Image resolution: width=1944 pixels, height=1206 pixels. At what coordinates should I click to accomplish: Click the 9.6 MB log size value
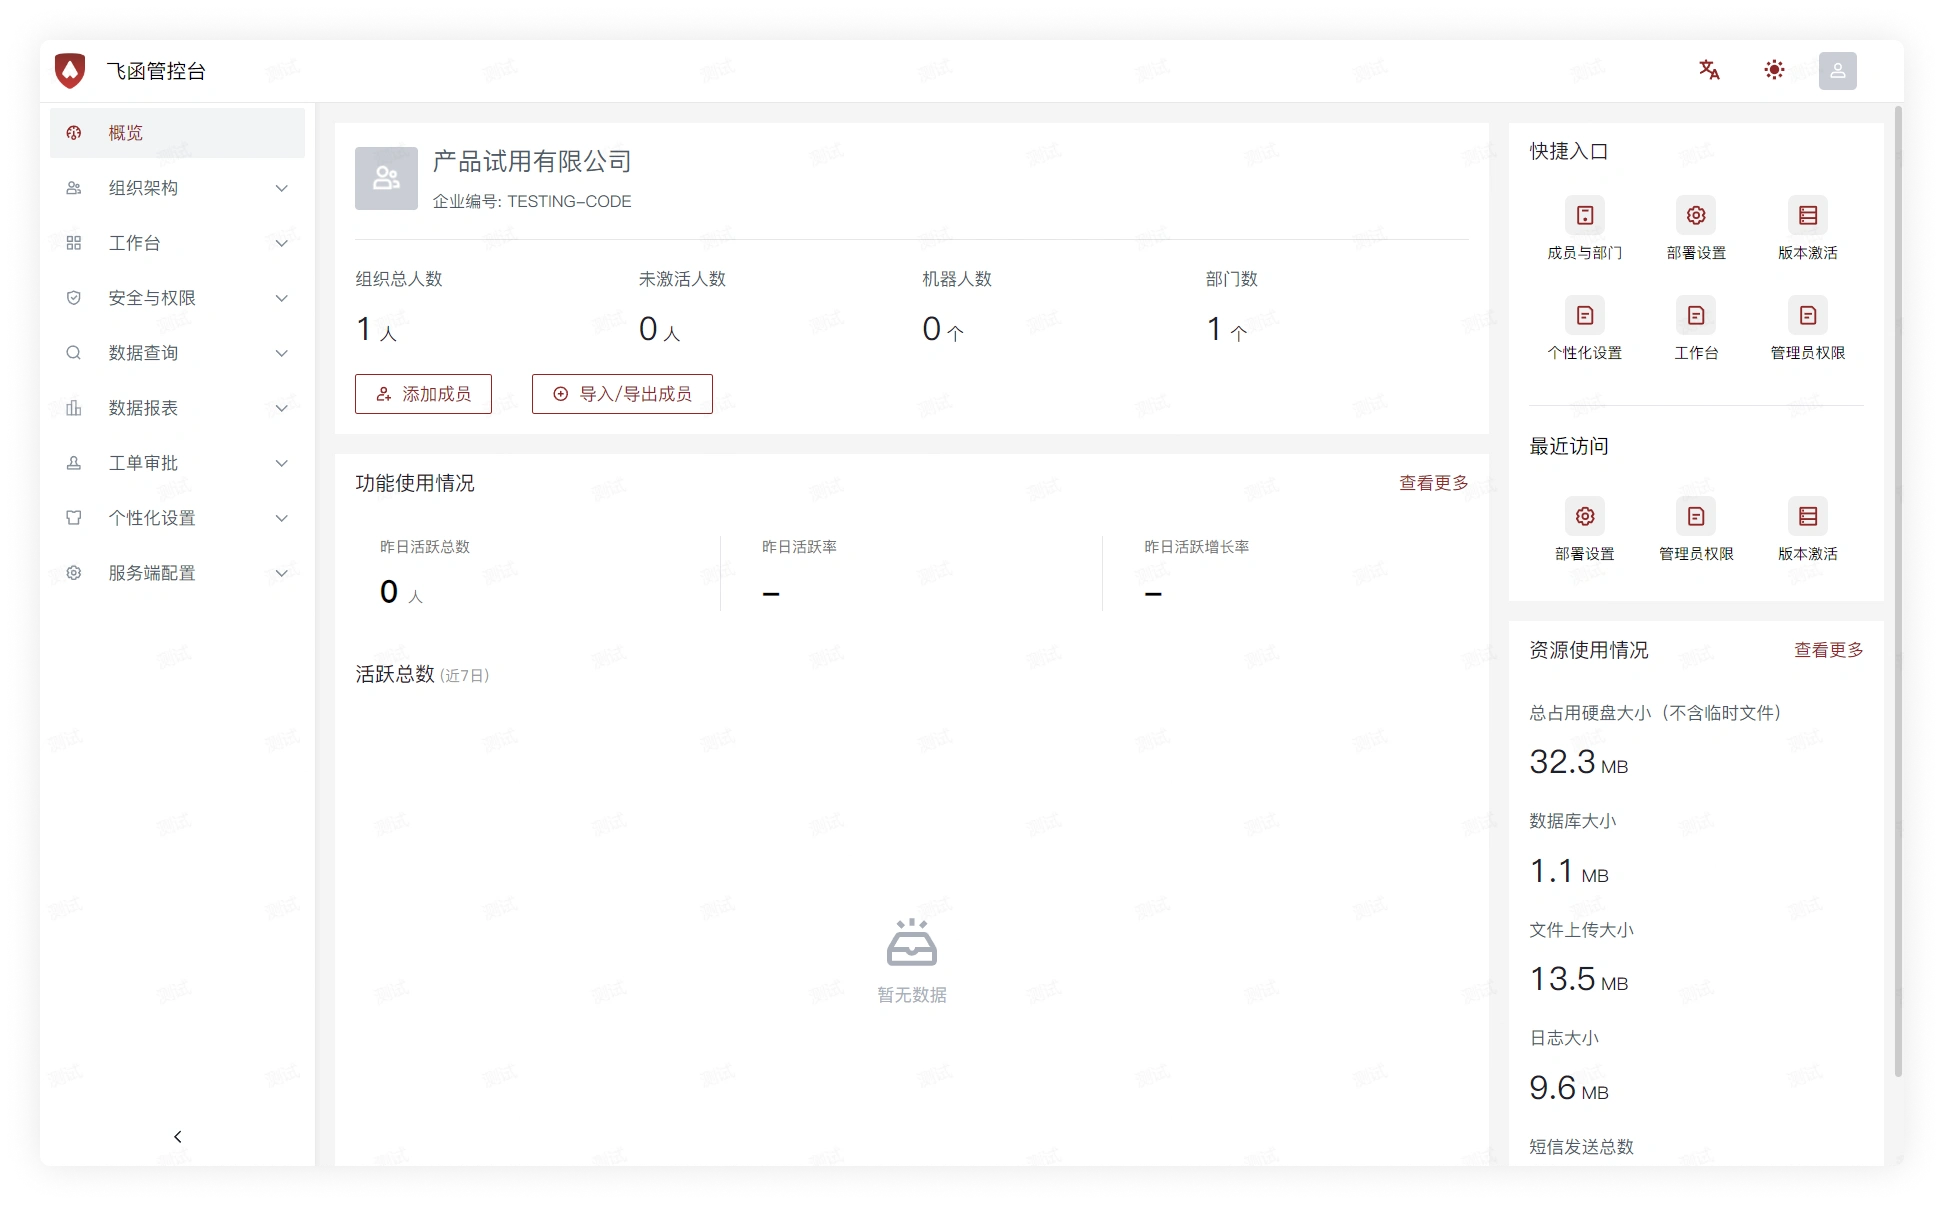tap(1569, 1088)
